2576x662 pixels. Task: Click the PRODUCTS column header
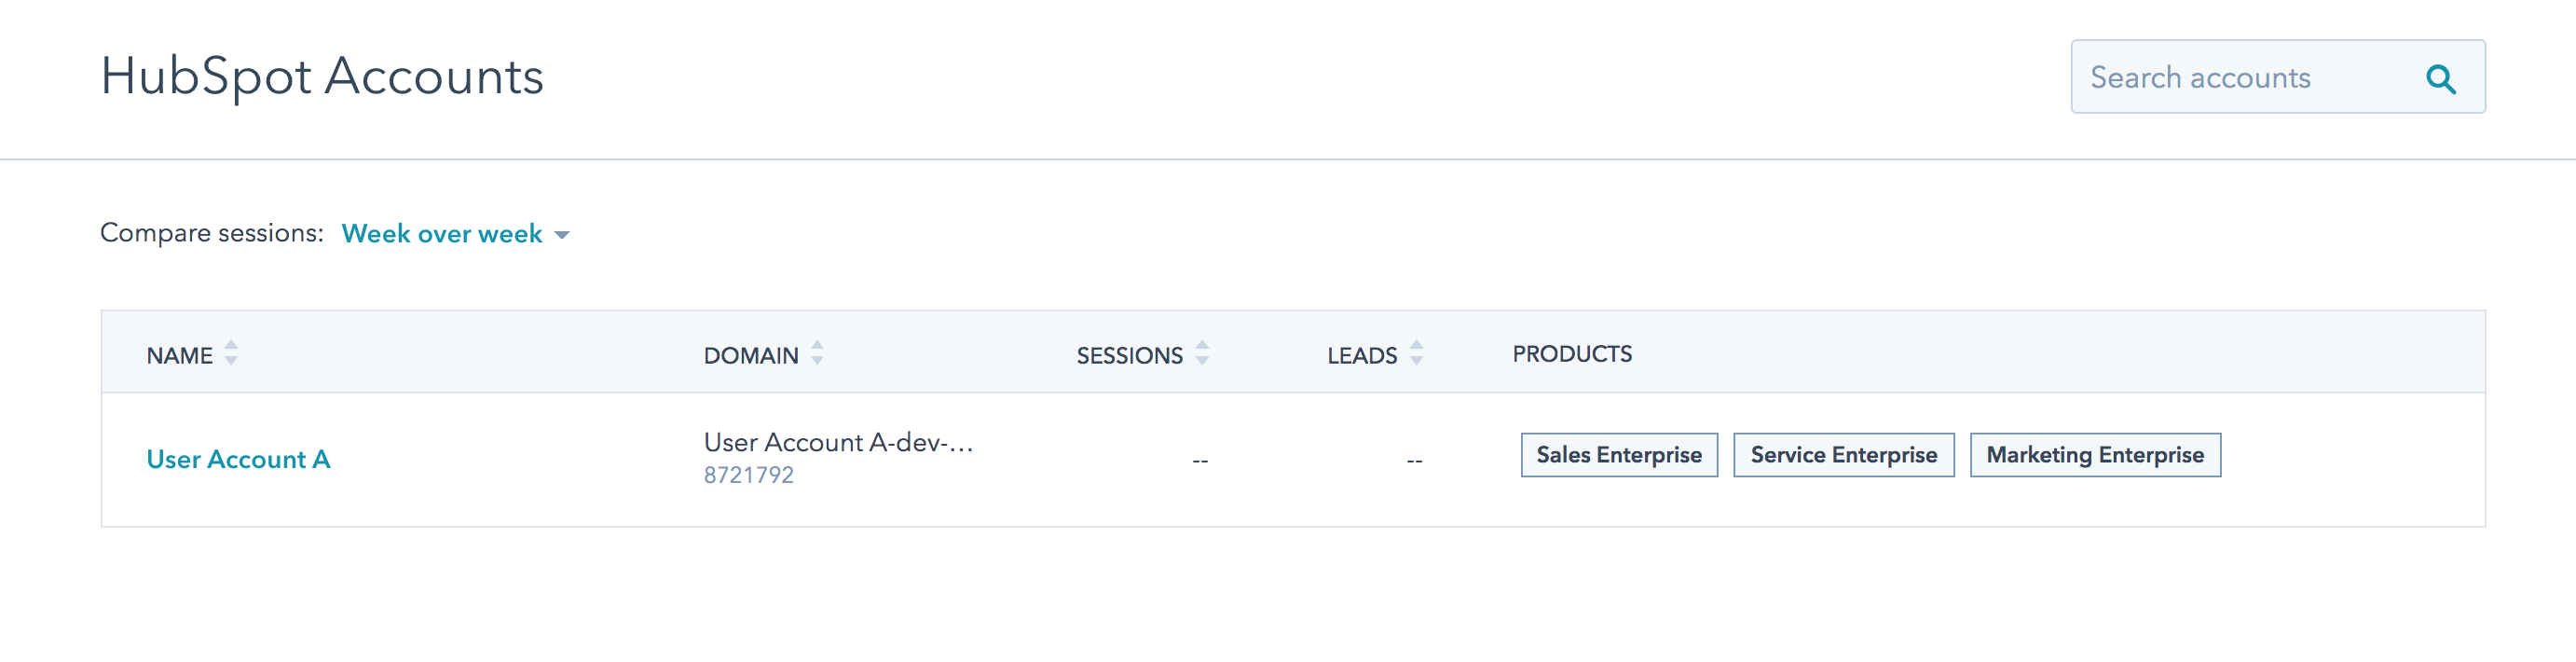pyautogui.click(x=1572, y=354)
